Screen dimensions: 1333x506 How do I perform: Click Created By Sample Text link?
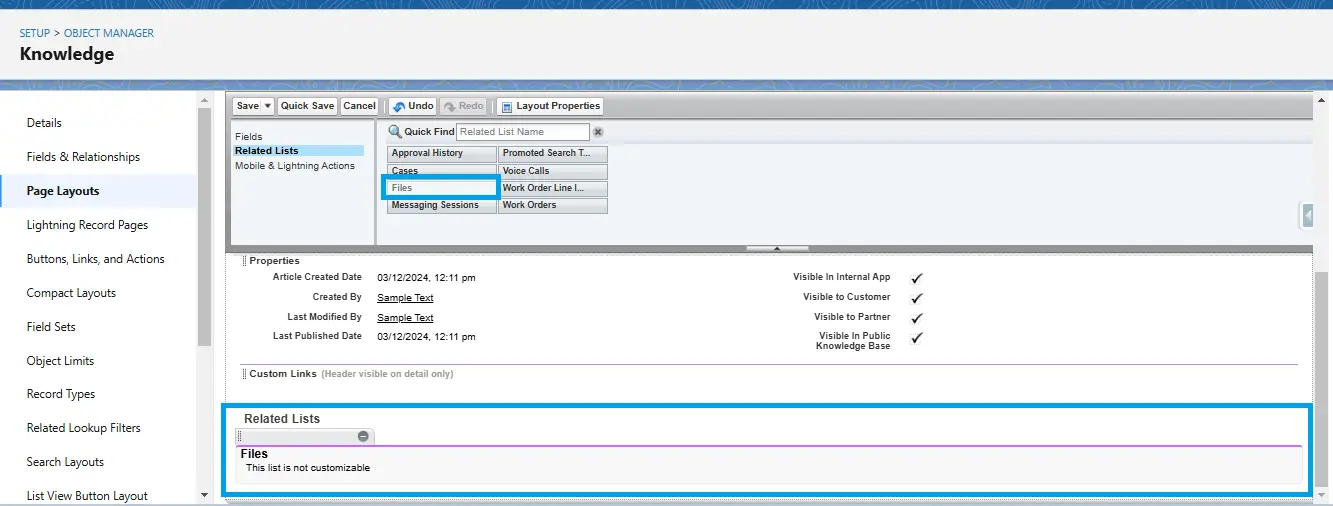pos(405,298)
